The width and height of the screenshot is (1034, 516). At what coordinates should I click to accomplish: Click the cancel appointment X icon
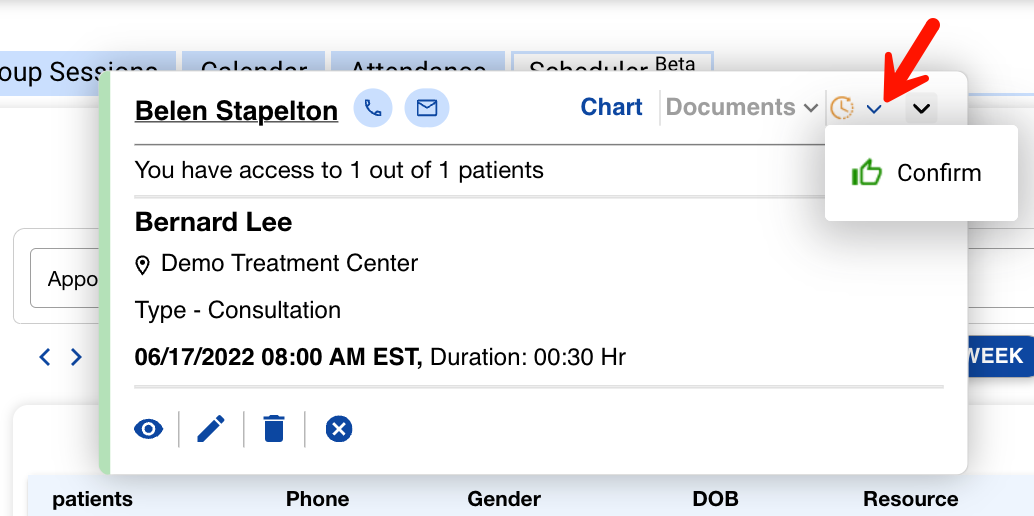(x=339, y=429)
